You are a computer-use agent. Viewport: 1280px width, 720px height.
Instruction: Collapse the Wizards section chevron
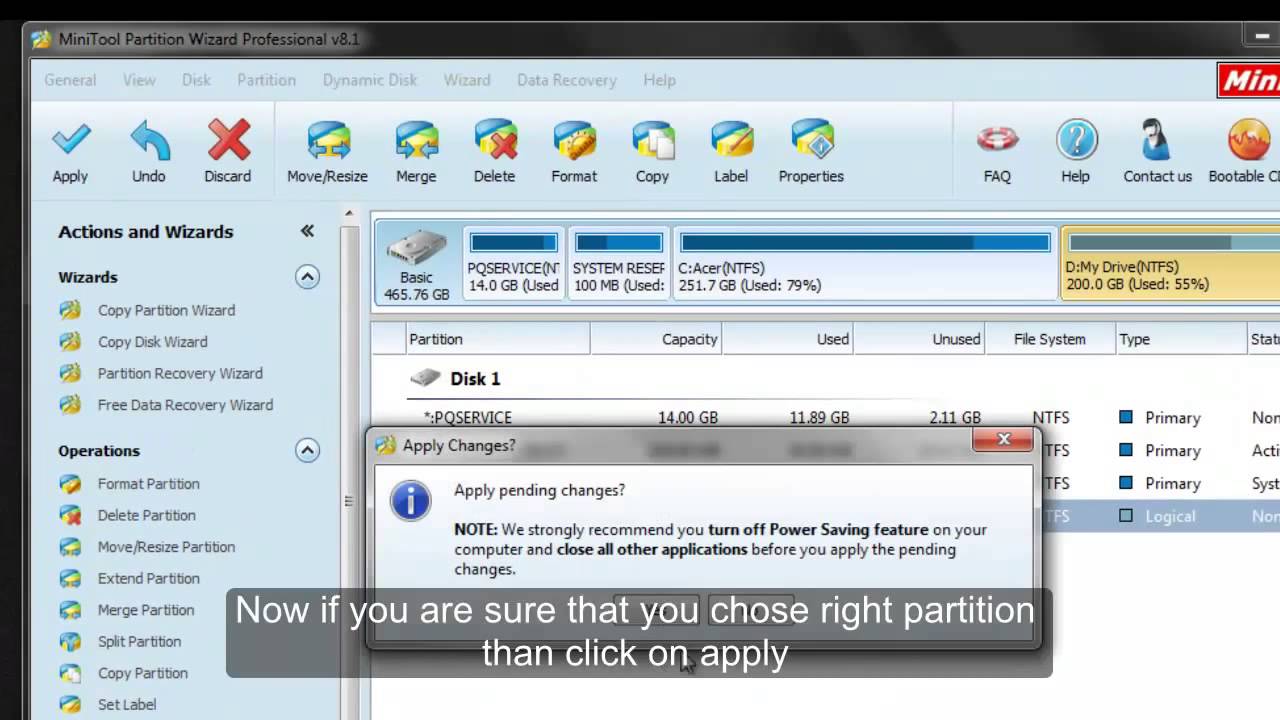(x=307, y=277)
